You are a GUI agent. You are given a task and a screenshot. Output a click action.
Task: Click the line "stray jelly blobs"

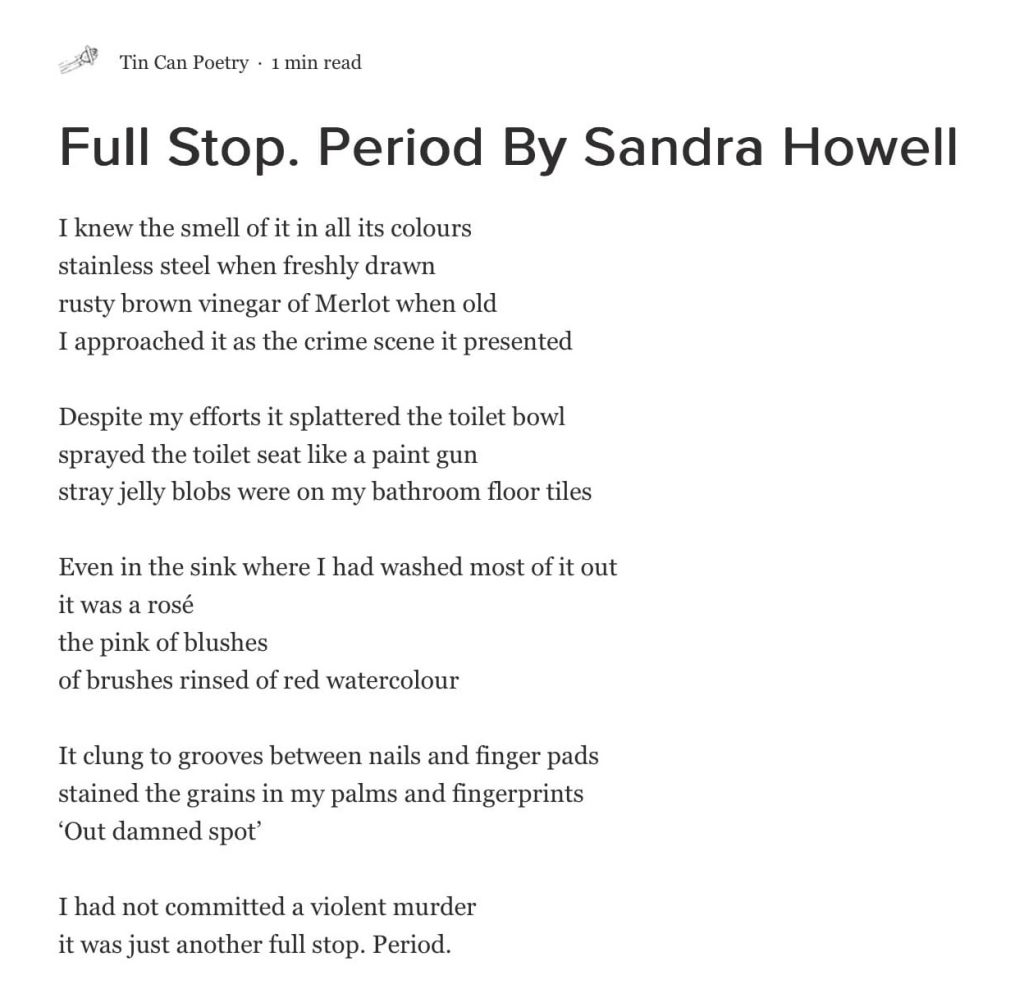(325, 492)
